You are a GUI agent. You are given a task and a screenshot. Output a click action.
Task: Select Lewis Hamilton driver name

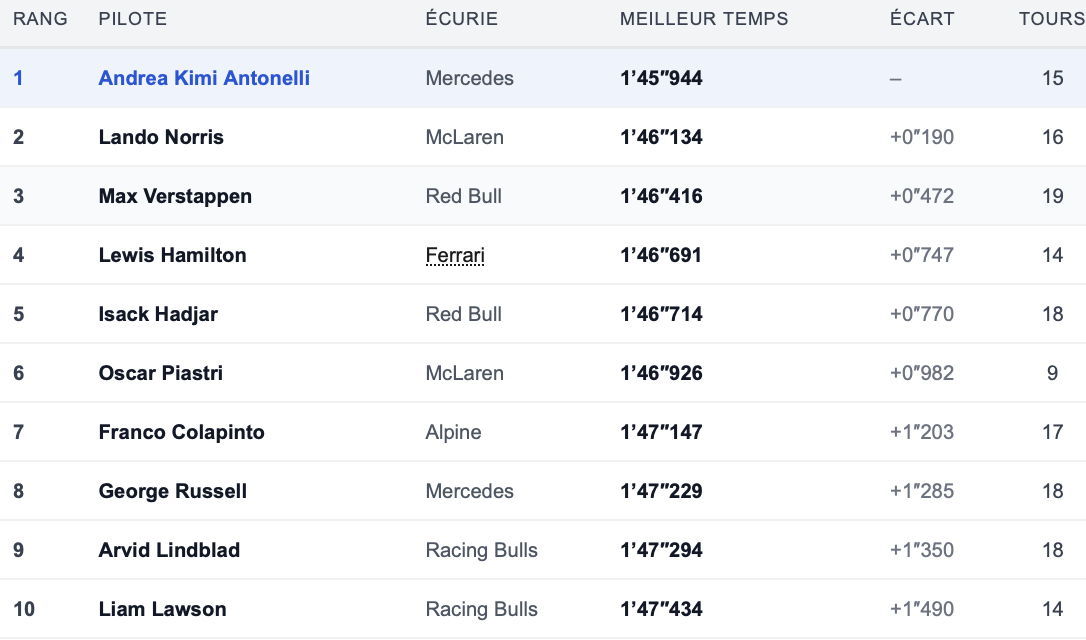click(x=172, y=255)
